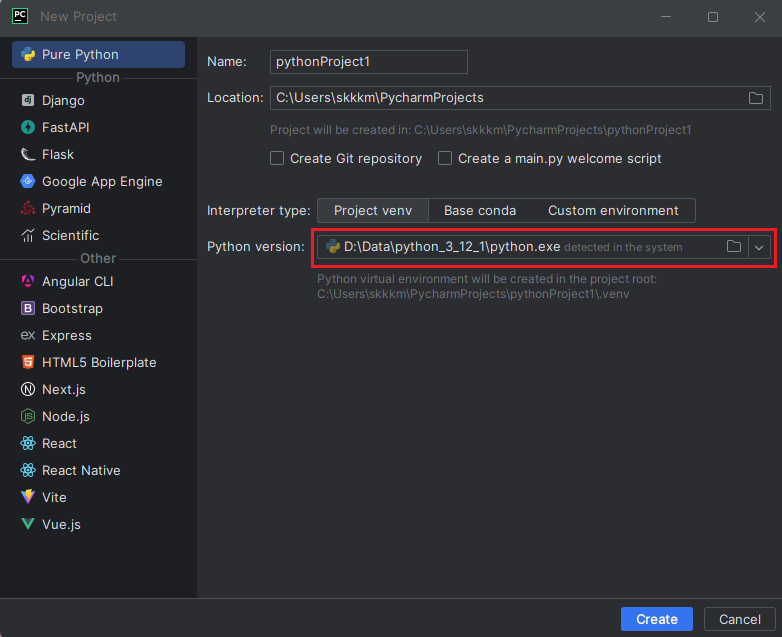Select the Pure Python project type
This screenshot has width=782, height=637.
point(98,54)
